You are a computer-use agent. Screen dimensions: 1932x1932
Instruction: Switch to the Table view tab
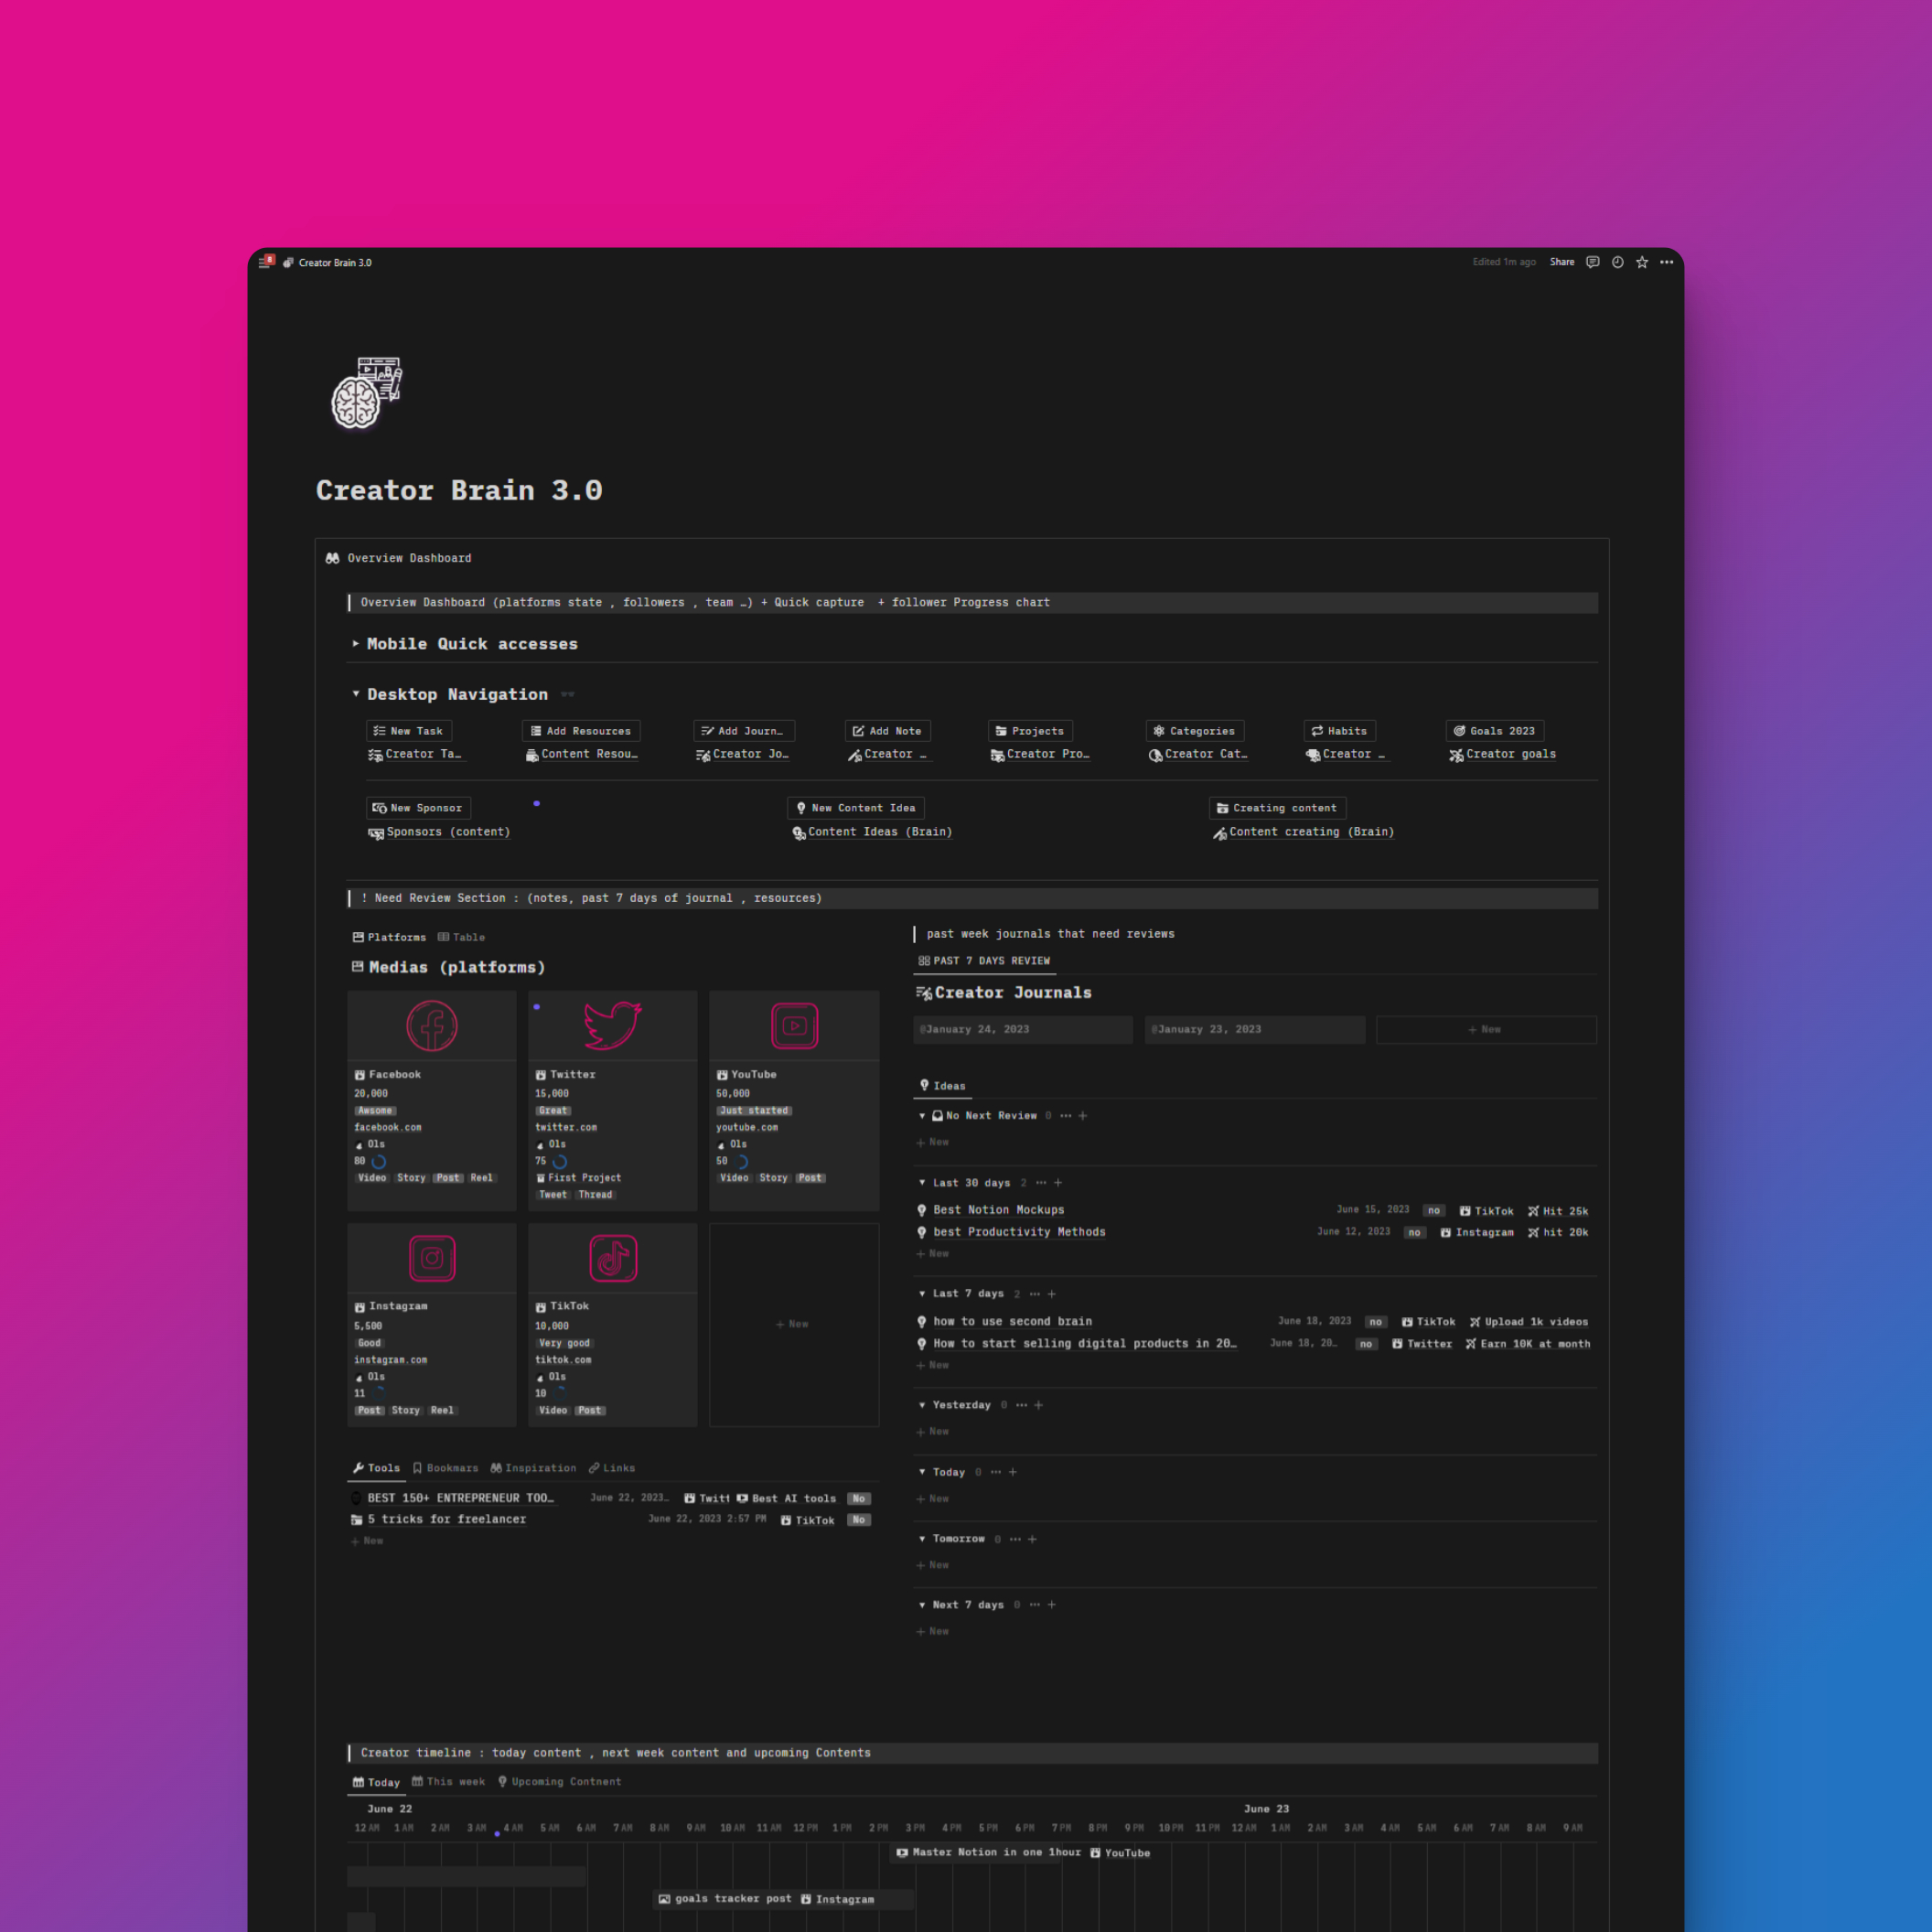(x=461, y=937)
